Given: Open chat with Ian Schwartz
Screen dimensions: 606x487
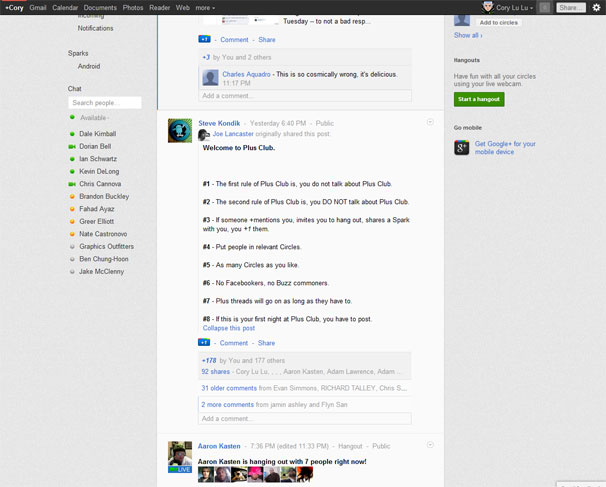Looking at the screenshot, I should (98, 159).
